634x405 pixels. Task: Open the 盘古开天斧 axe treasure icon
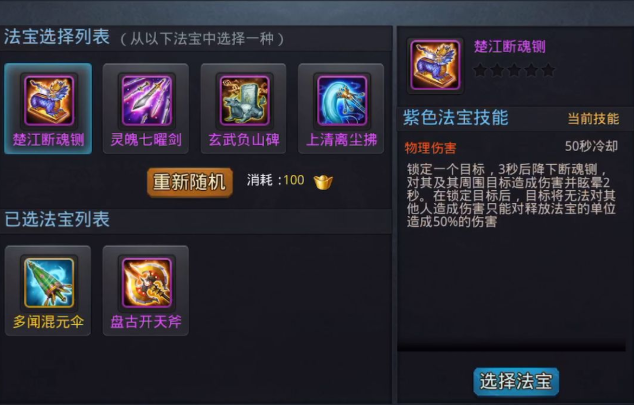click(x=146, y=283)
